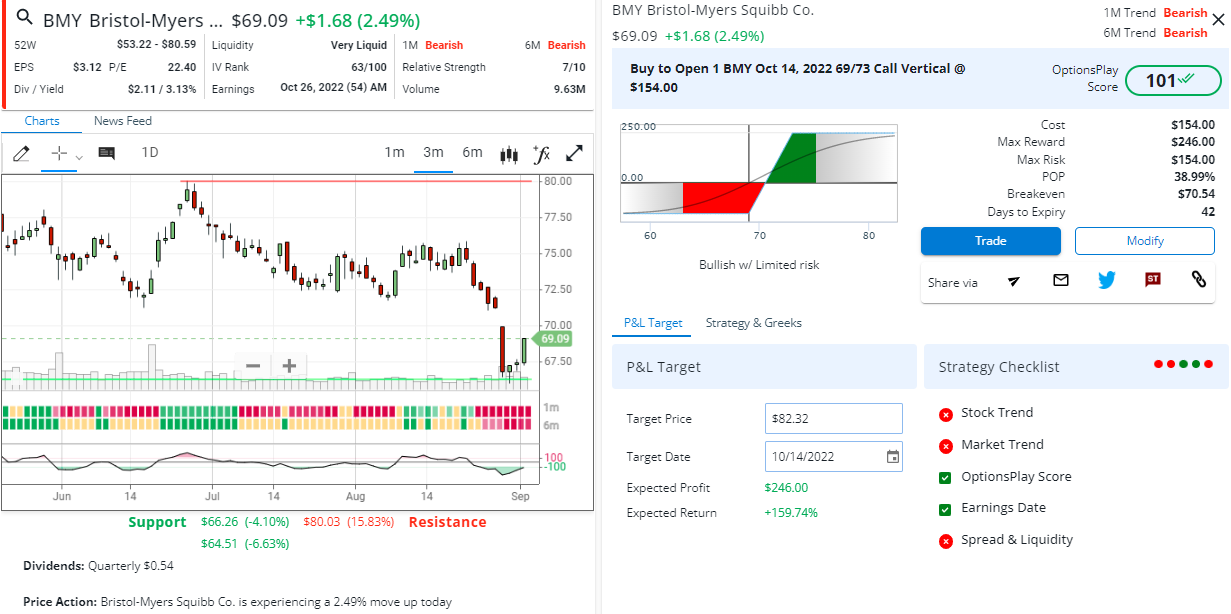Click the Earnings value Oct 26, 2022 (54) AM
1231x614 pixels.
[x=333, y=89]
